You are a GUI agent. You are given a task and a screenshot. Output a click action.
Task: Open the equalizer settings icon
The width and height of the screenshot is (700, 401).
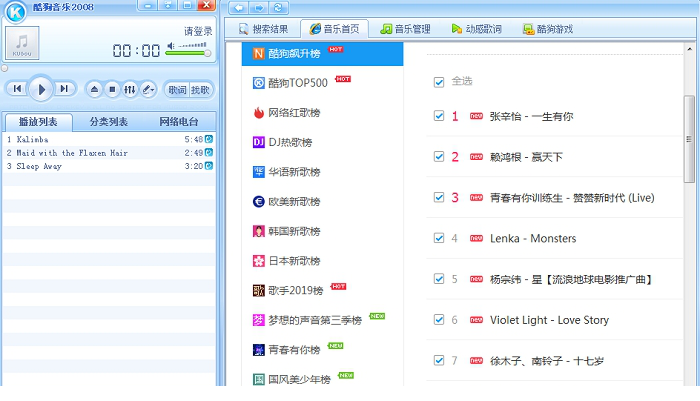tap(129, 89)
